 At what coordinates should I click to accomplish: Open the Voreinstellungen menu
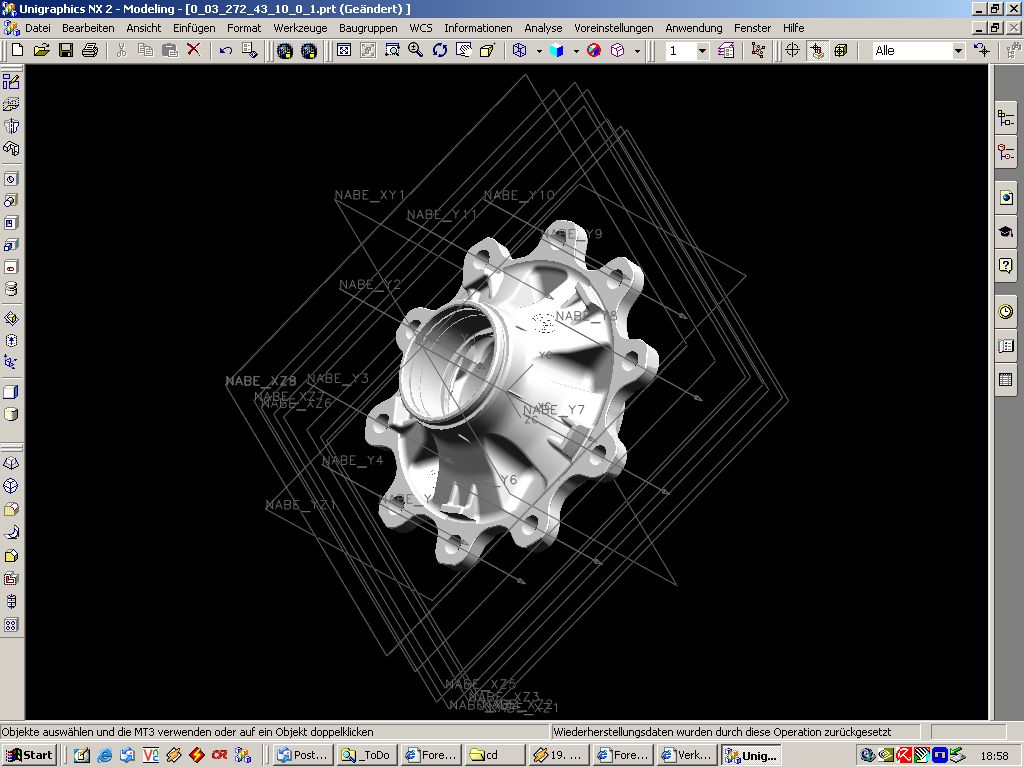point(613,28)
